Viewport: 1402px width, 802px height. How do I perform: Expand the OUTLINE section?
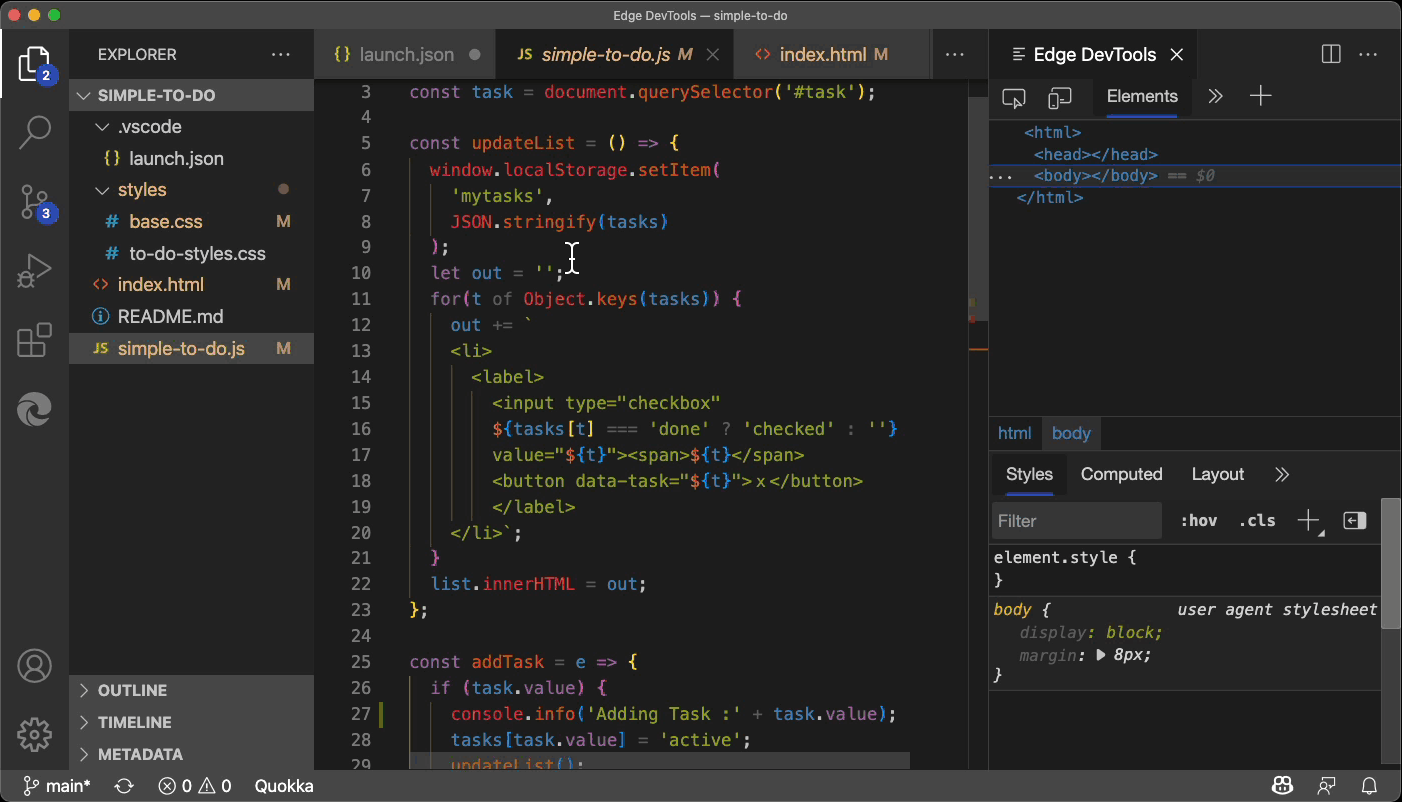[x=132, y=691]
